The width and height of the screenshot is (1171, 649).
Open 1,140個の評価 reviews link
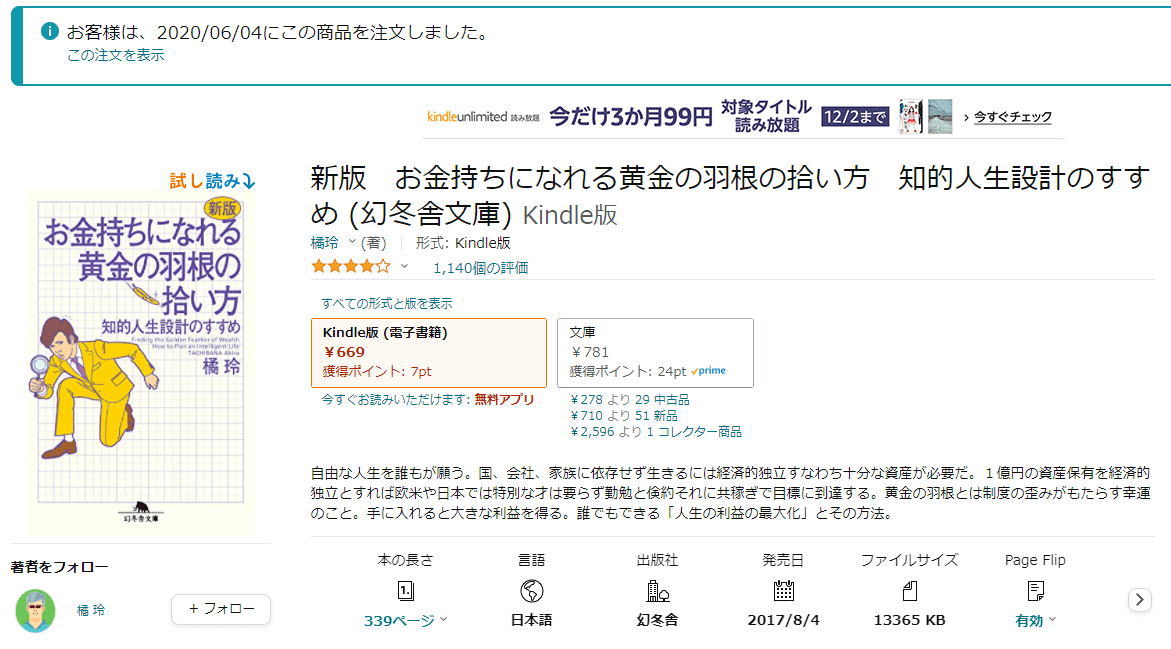point(481,267)
